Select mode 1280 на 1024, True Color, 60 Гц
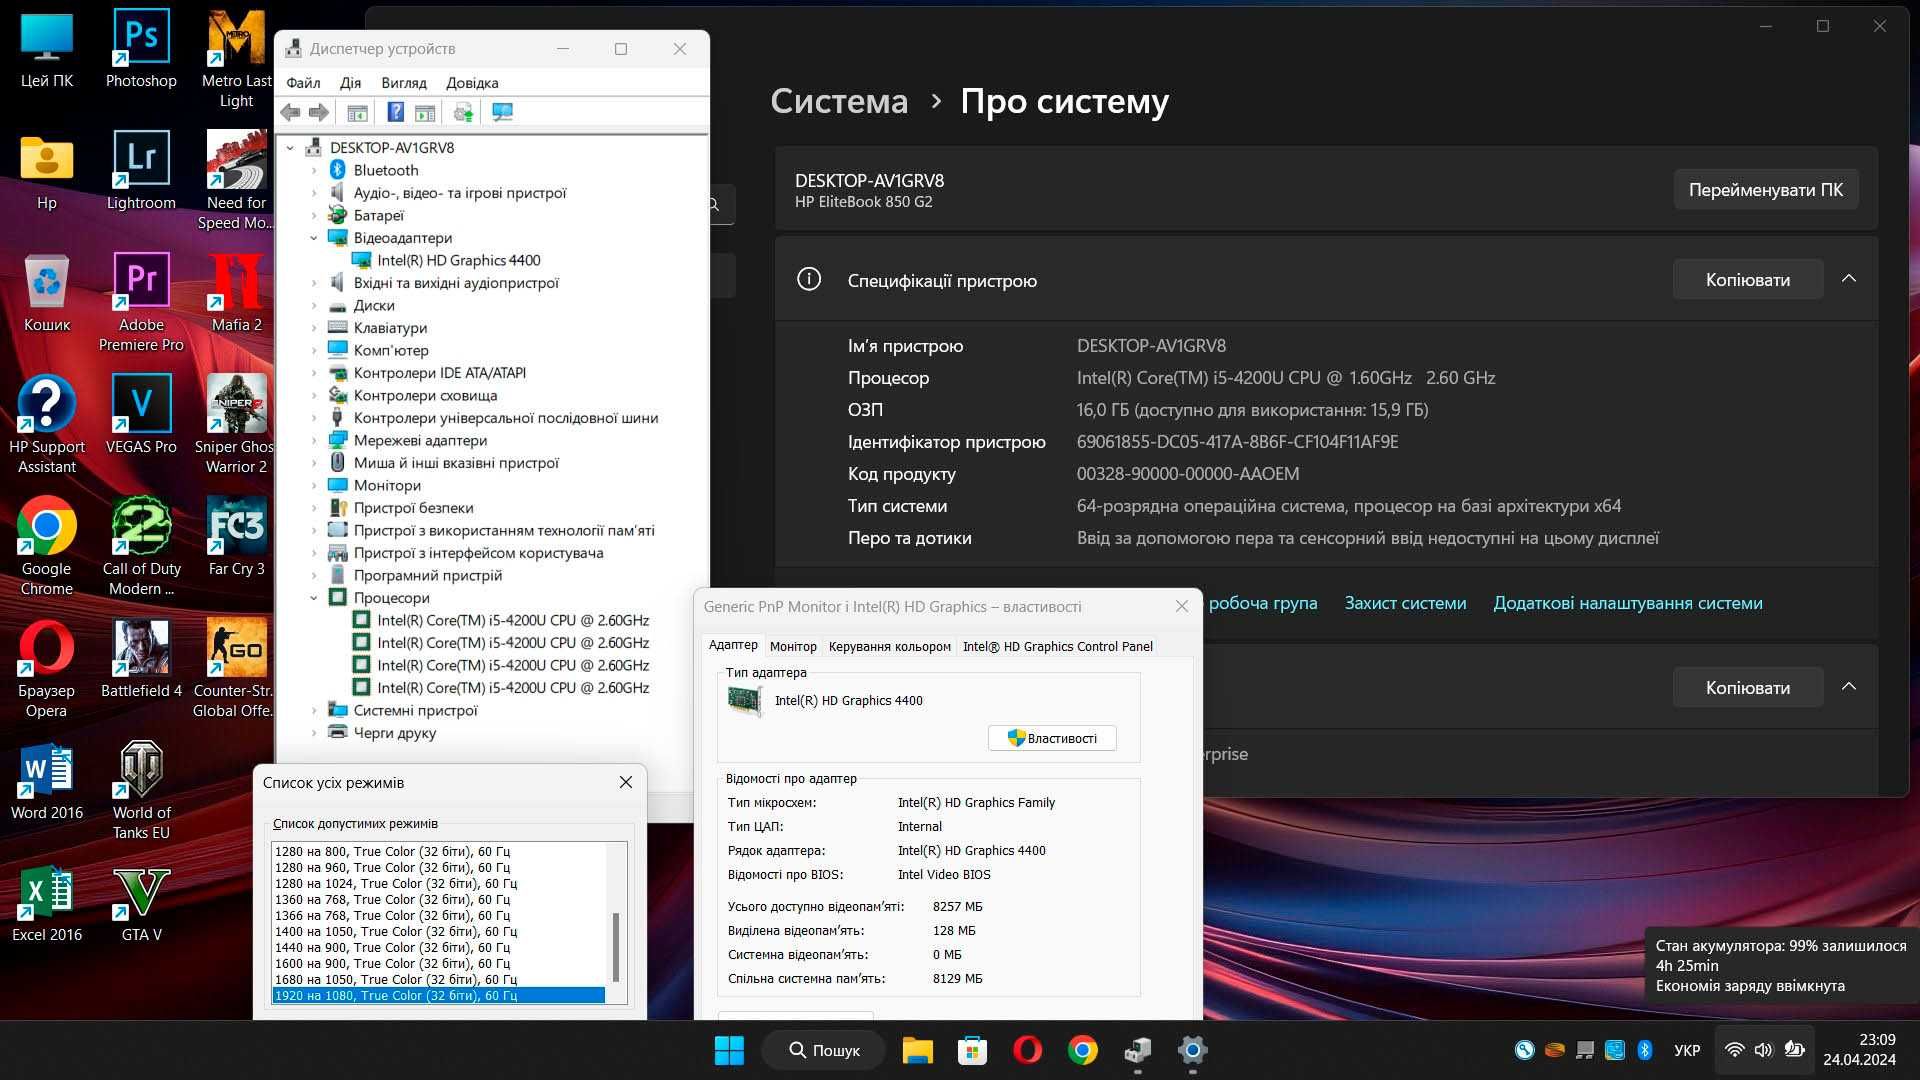Viewport: 1920px width, 1080px height. [439, 883]
